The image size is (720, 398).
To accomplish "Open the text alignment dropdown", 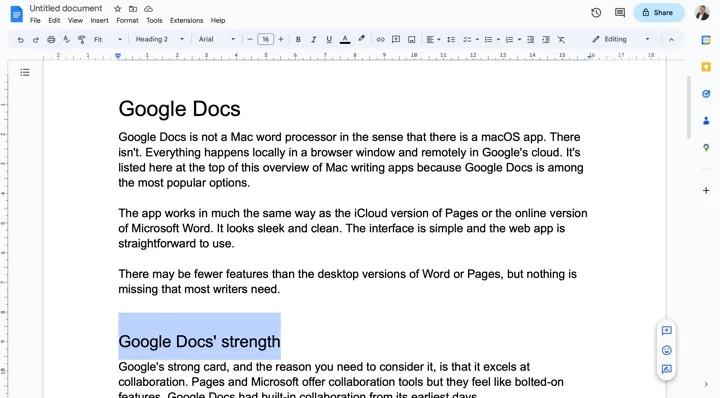I will pyautogui.click(x=433, y=39).
